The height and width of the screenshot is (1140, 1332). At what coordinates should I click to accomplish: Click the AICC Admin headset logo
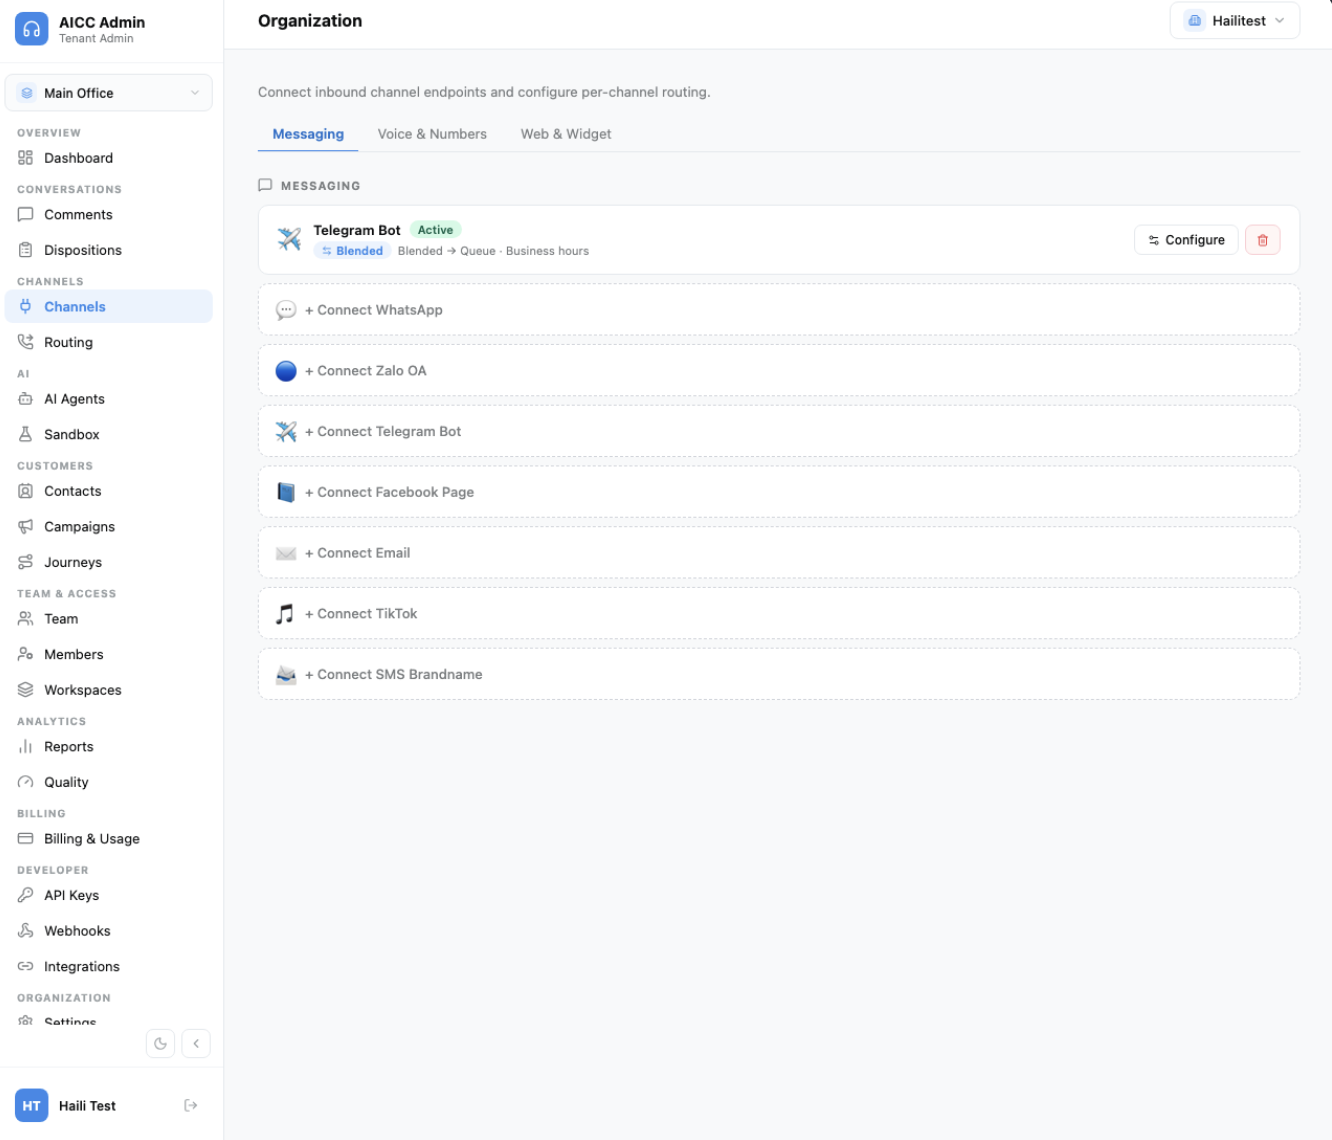coord(31,29)
